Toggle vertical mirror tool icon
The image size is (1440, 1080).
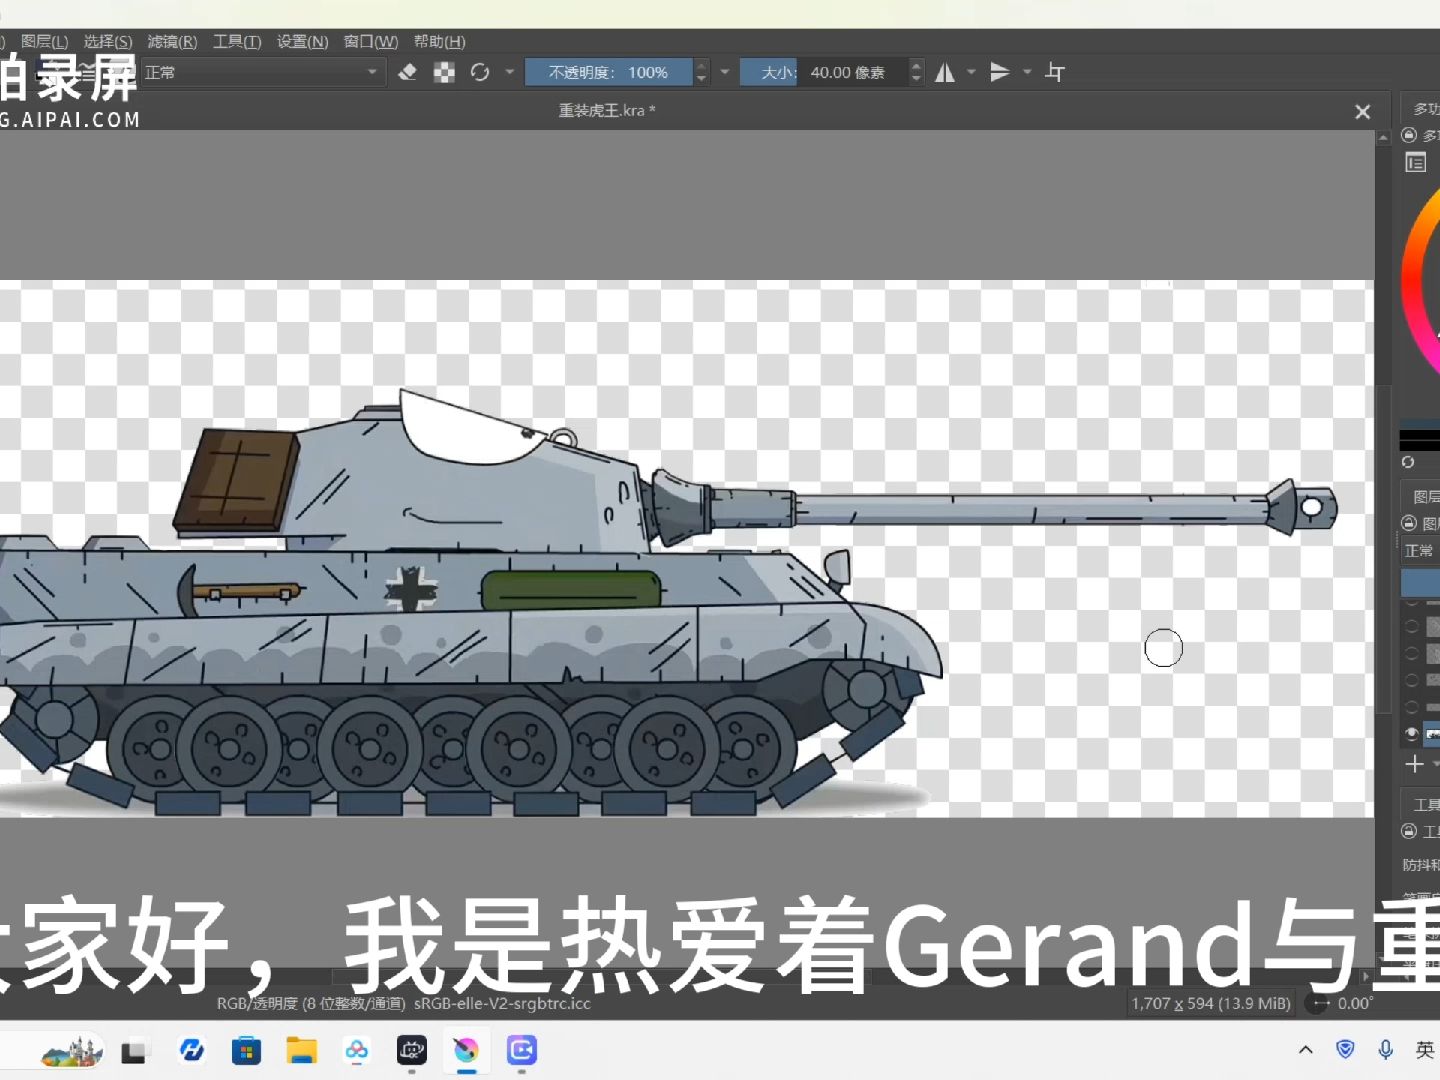click(999, 72)
